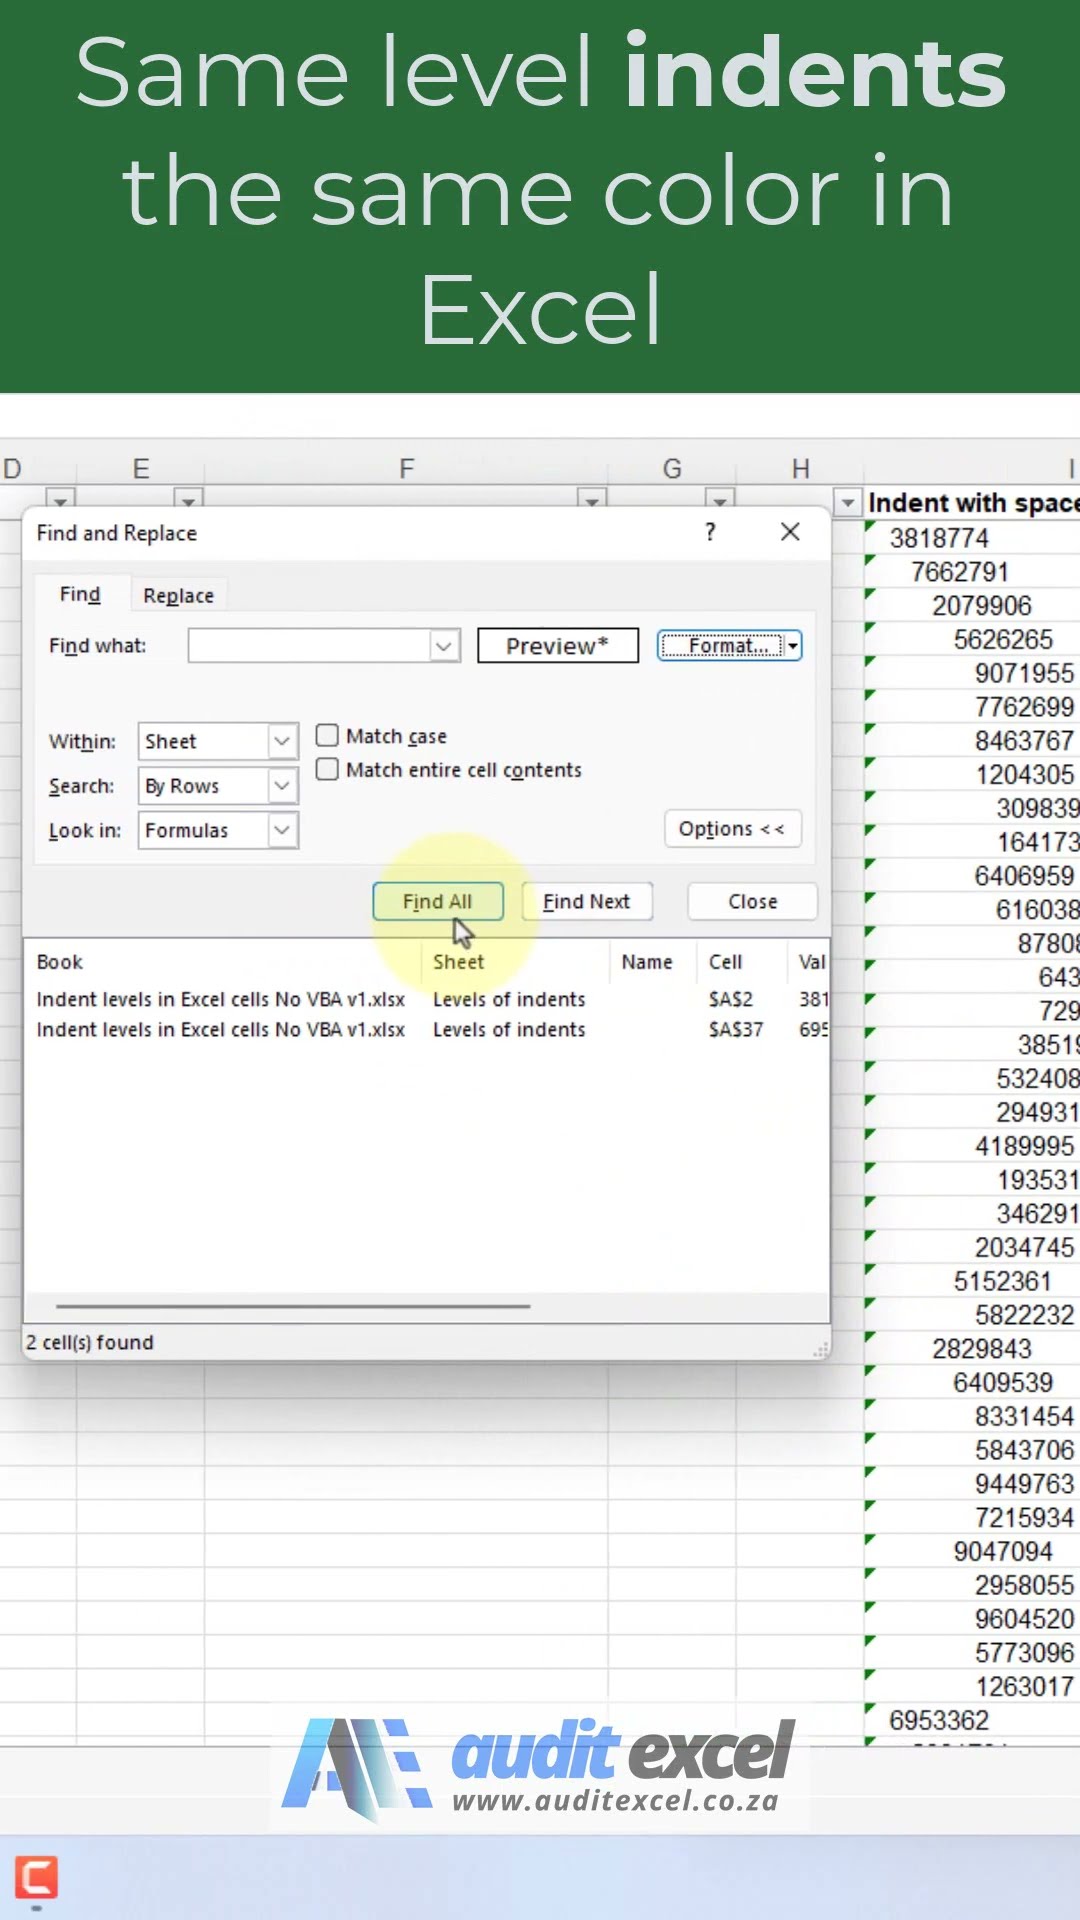The image size is (1080, 1920).
Task: Select cell containing 4189995
Action: (972, 1146)
